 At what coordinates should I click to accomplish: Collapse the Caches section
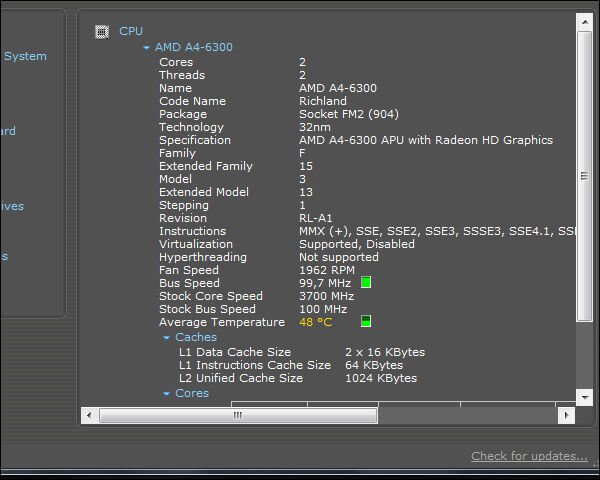[x=166, y=338]
